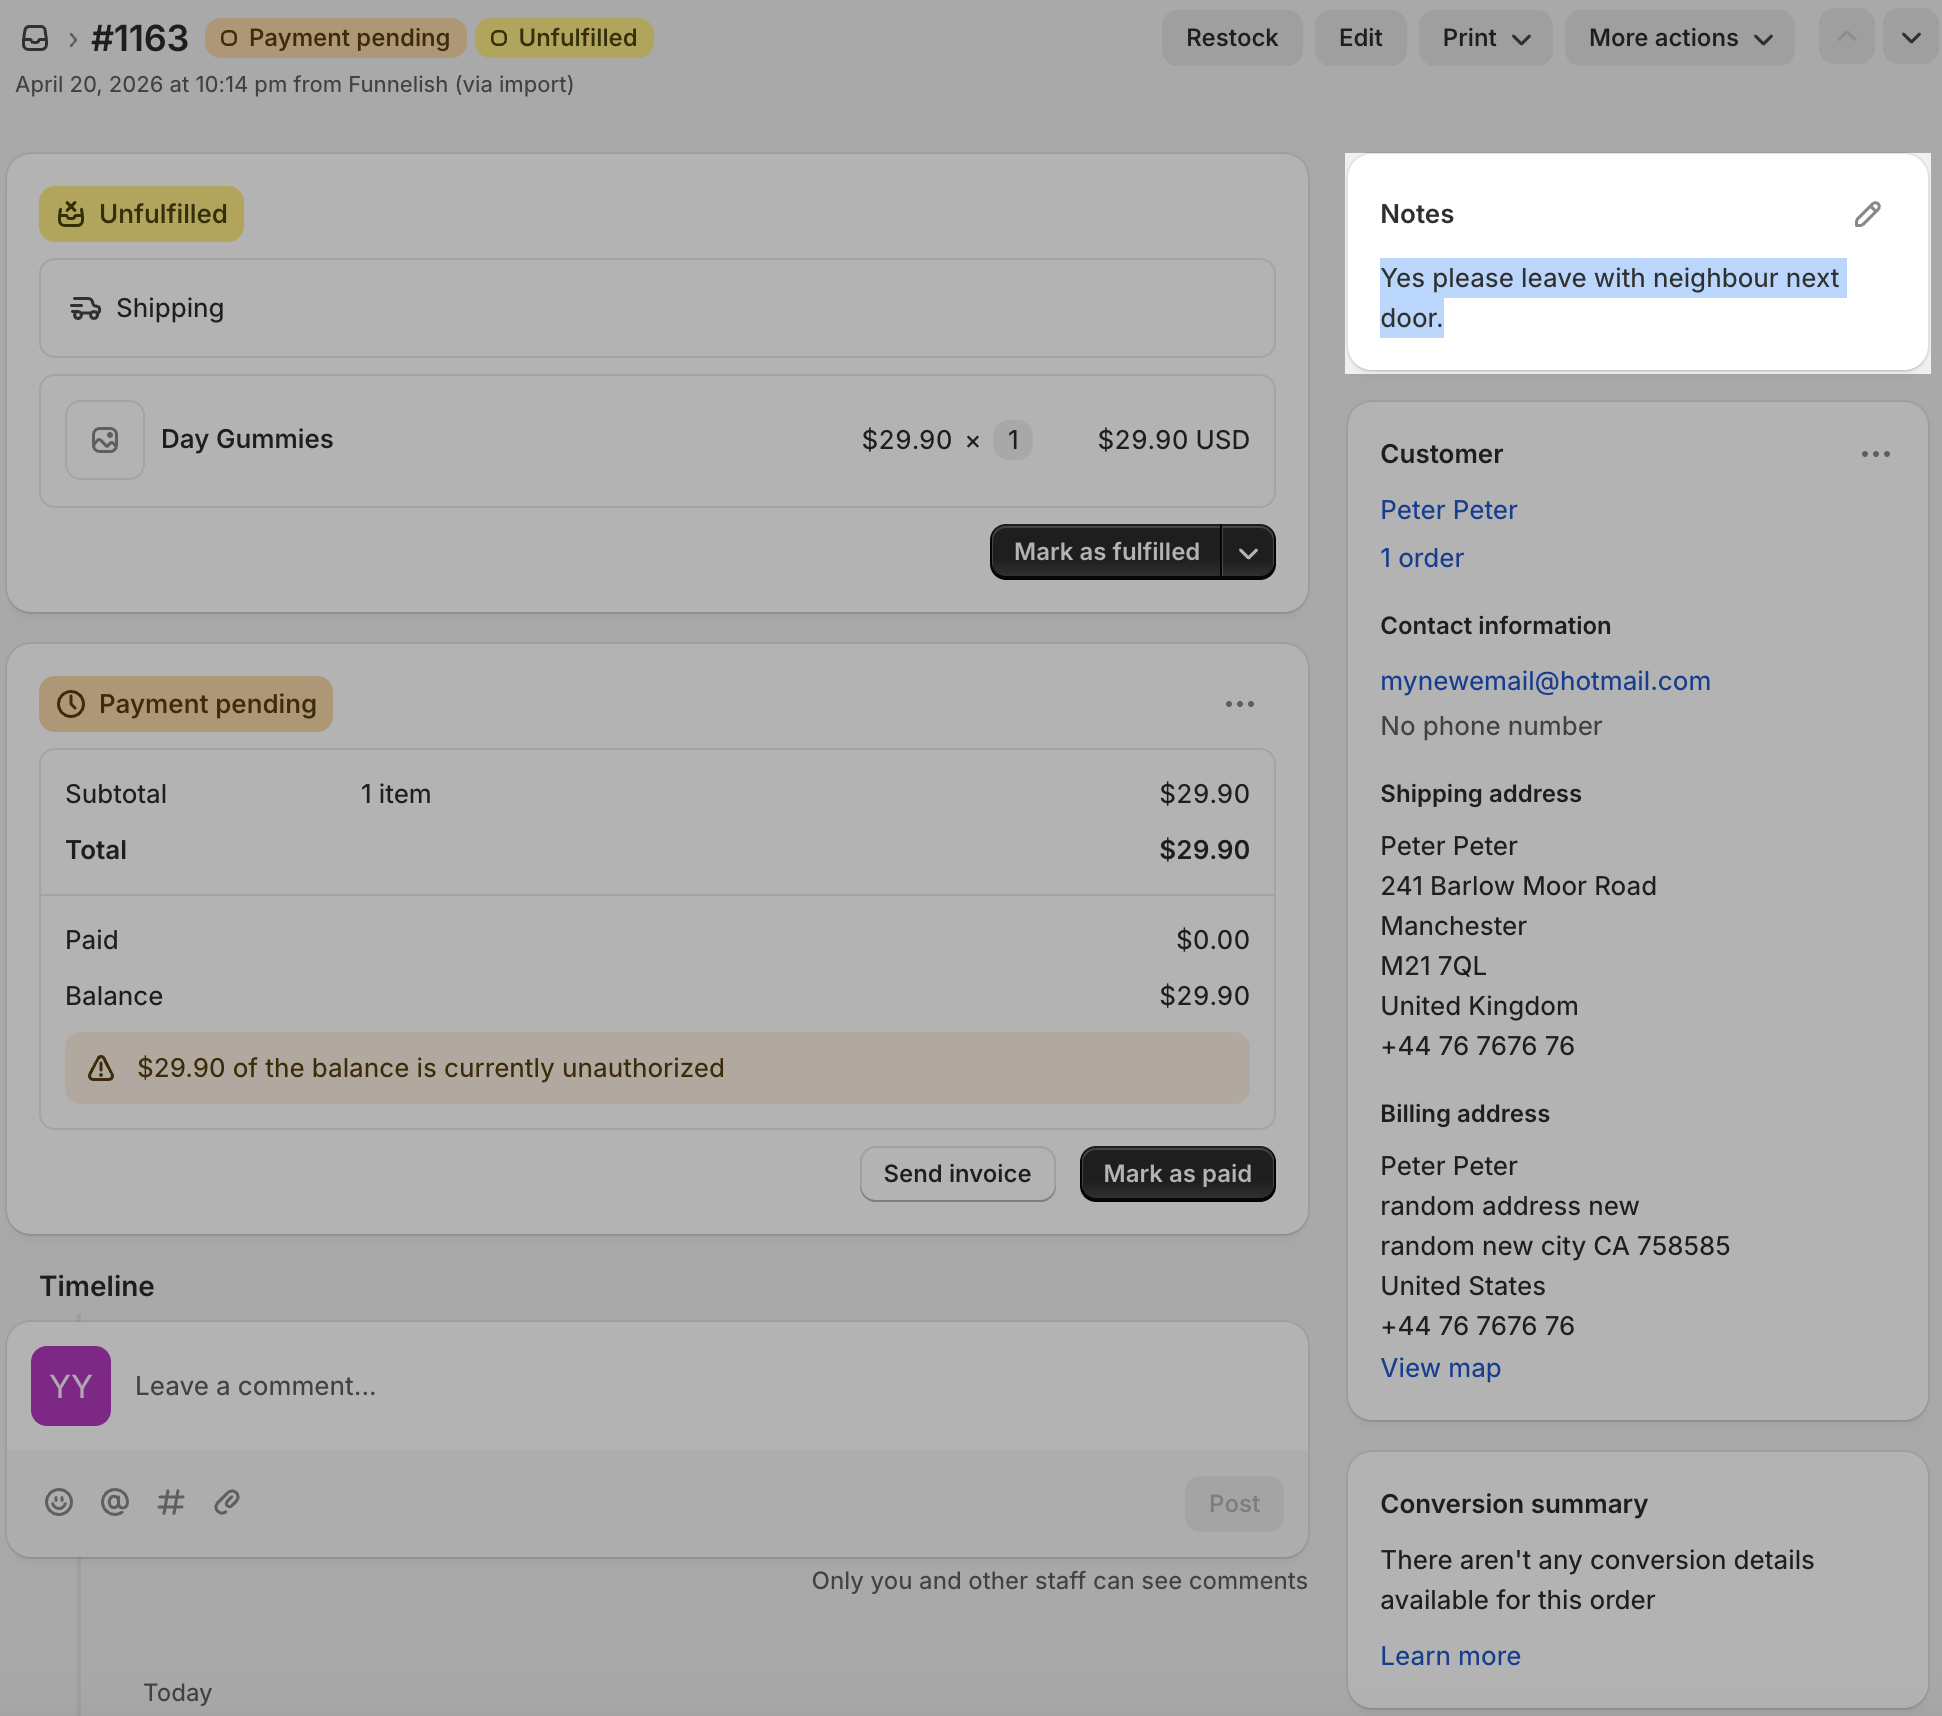This screenshot has width=1942, height=1716.
Task: Click the orders inbox icon in breadcrumb
Action: coord(35,38)
